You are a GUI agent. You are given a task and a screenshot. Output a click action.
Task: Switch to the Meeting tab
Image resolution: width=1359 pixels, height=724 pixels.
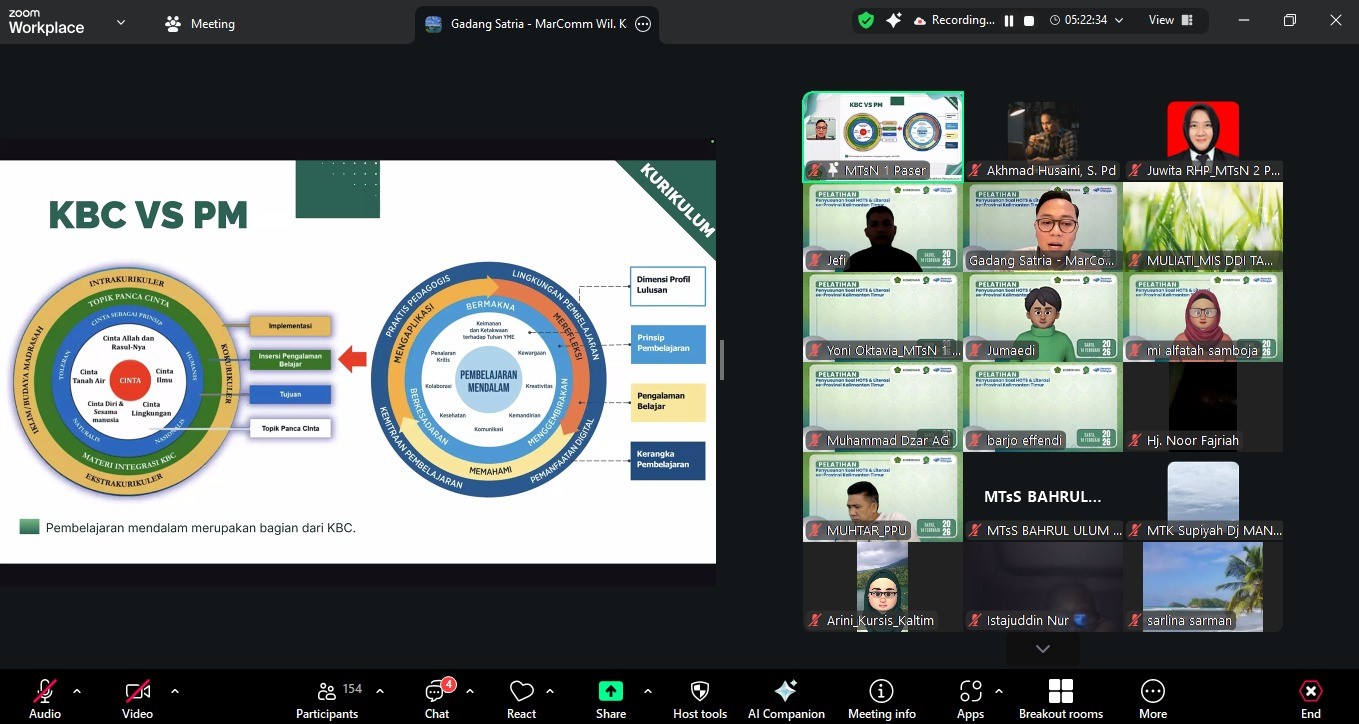pos(200,24)
